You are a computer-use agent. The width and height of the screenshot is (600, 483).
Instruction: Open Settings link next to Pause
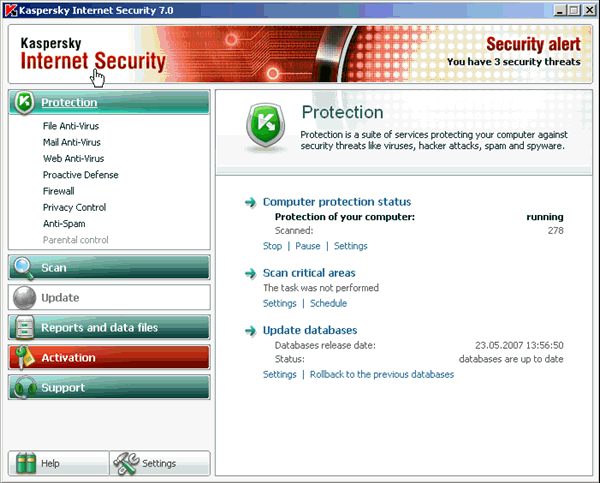click(351, 246)
